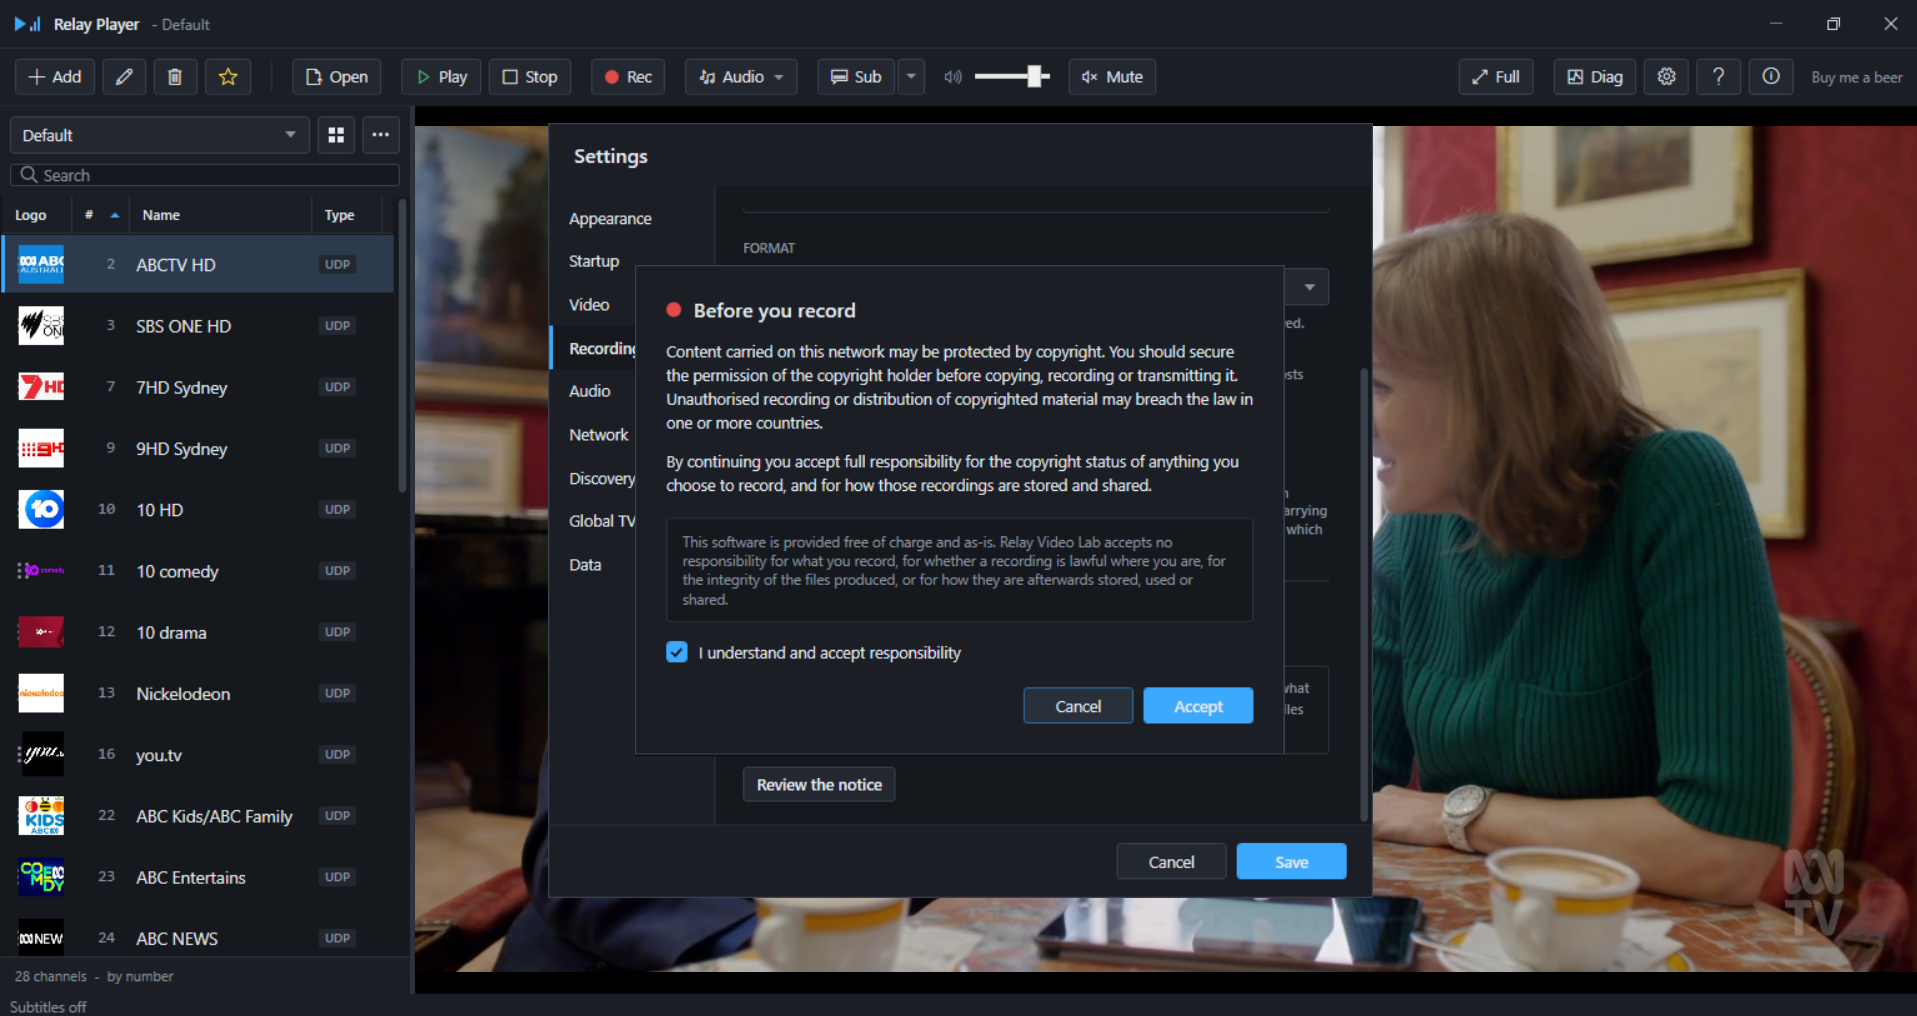Accept the recording notice
1917x1016 pixels.
coord(1198,706)
